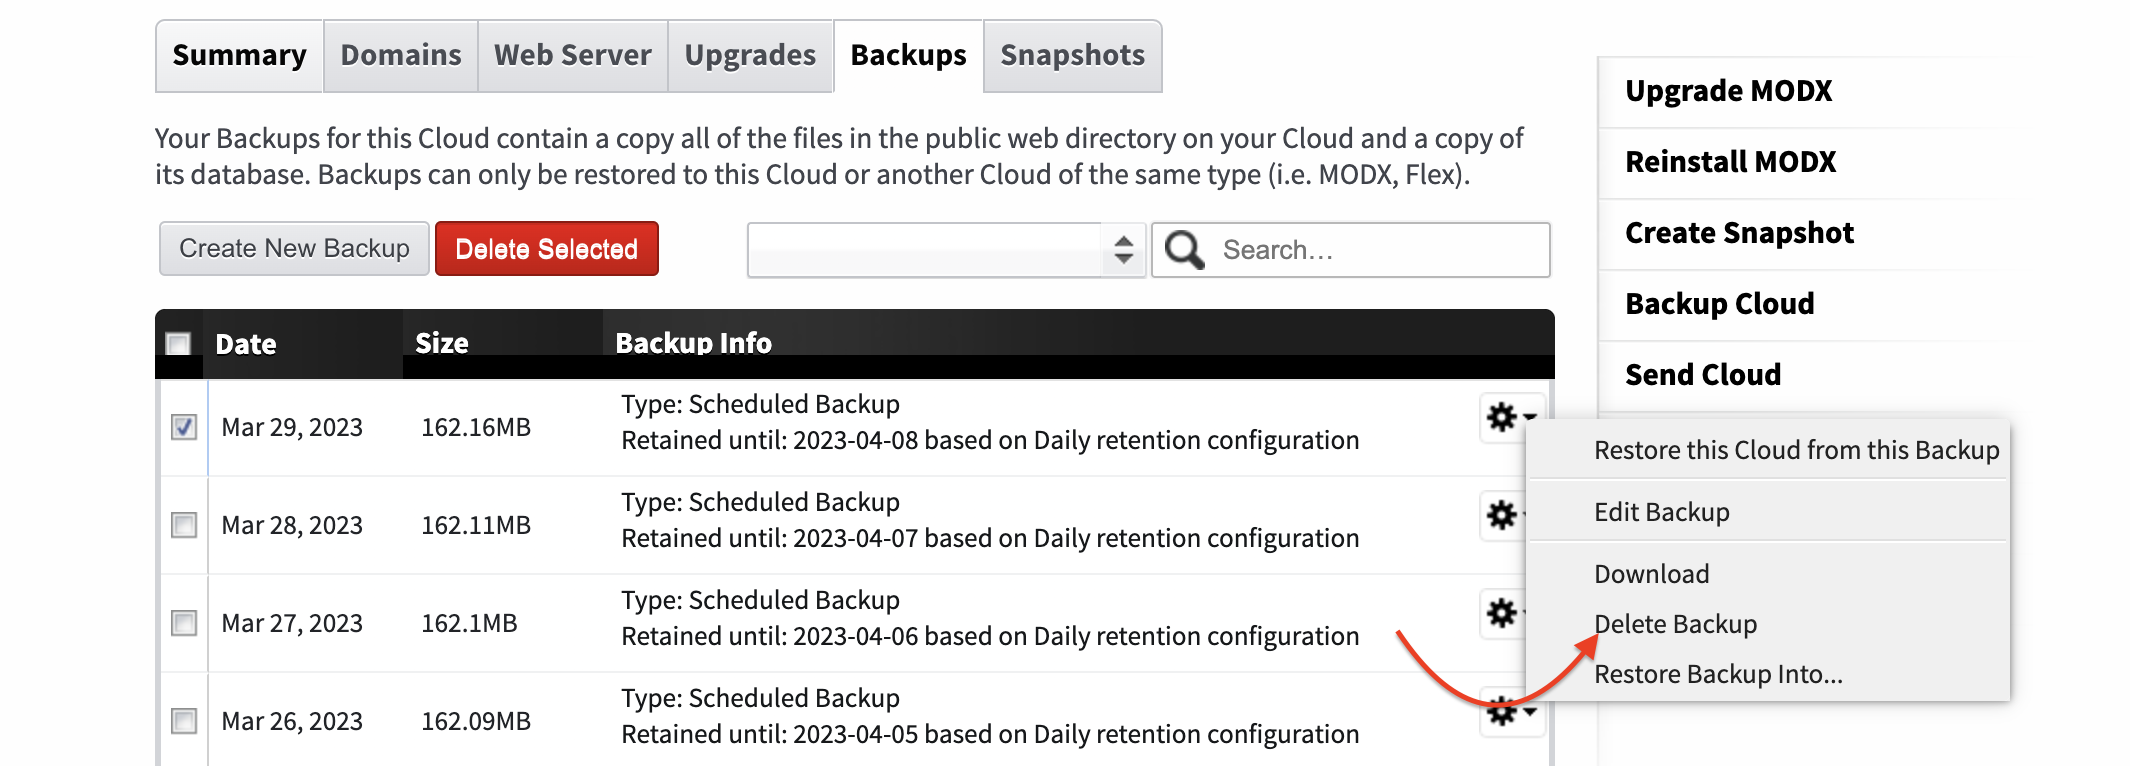Select Edit Backup in the actions menu
The width and height of the screenshot is (2130, 766).
(1663, 511)
